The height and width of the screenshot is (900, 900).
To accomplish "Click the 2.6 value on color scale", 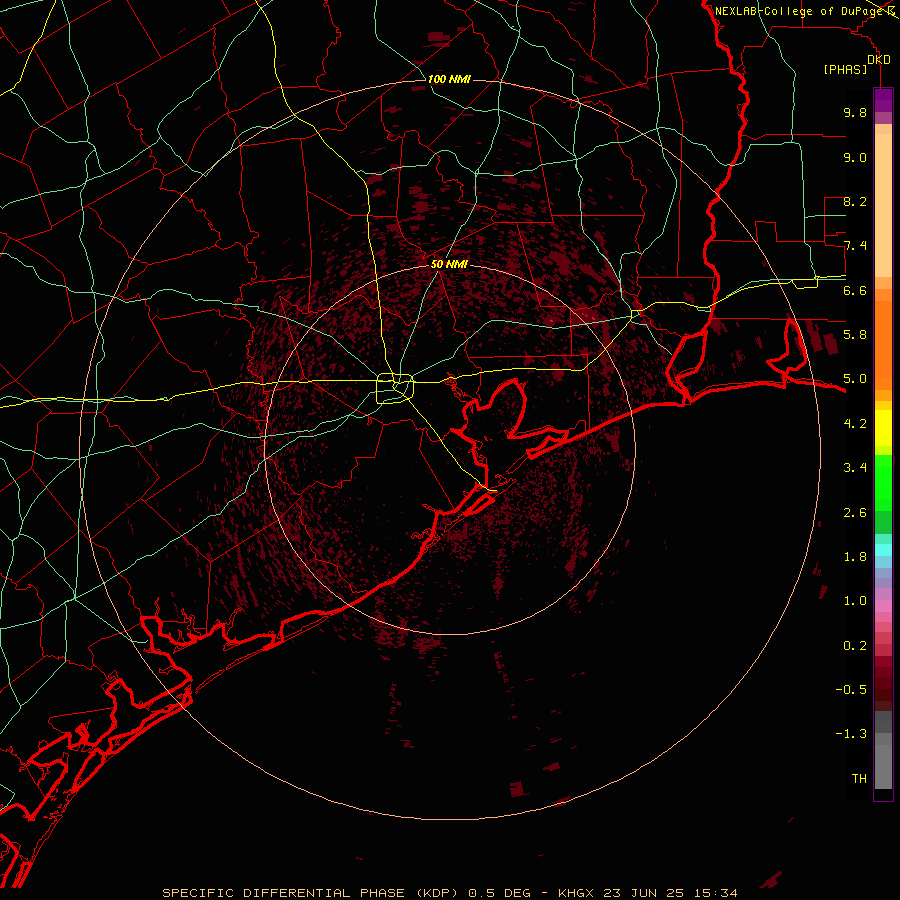I will pos(855,513).
